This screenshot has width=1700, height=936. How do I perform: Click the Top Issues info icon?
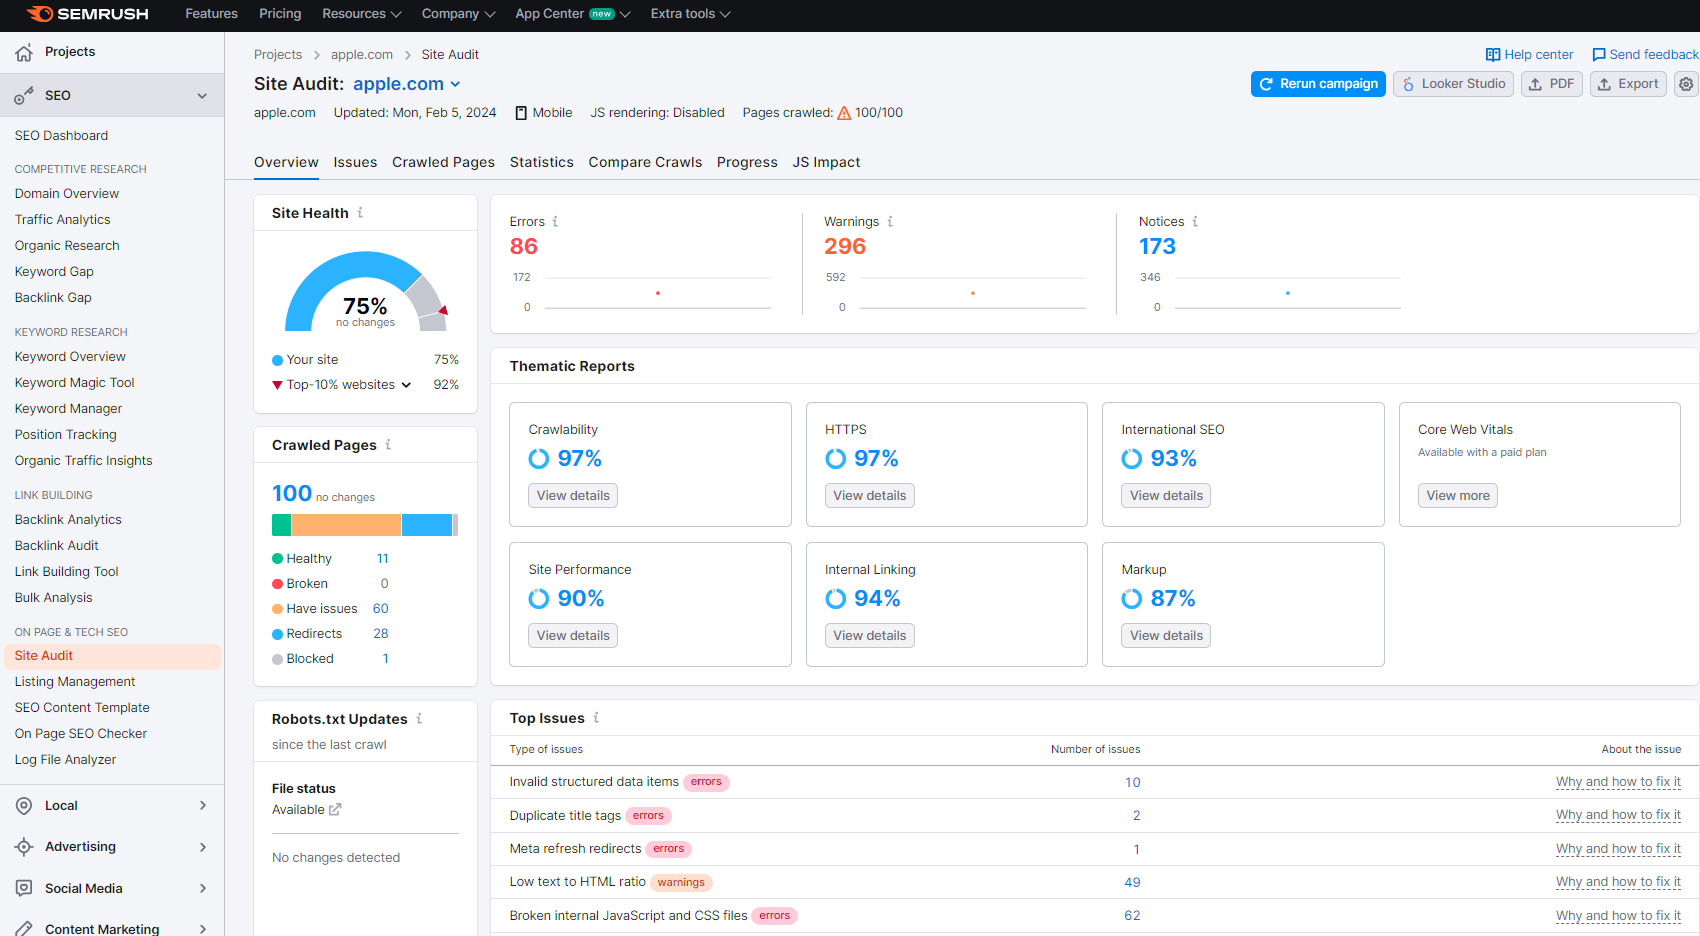(596, 718)
